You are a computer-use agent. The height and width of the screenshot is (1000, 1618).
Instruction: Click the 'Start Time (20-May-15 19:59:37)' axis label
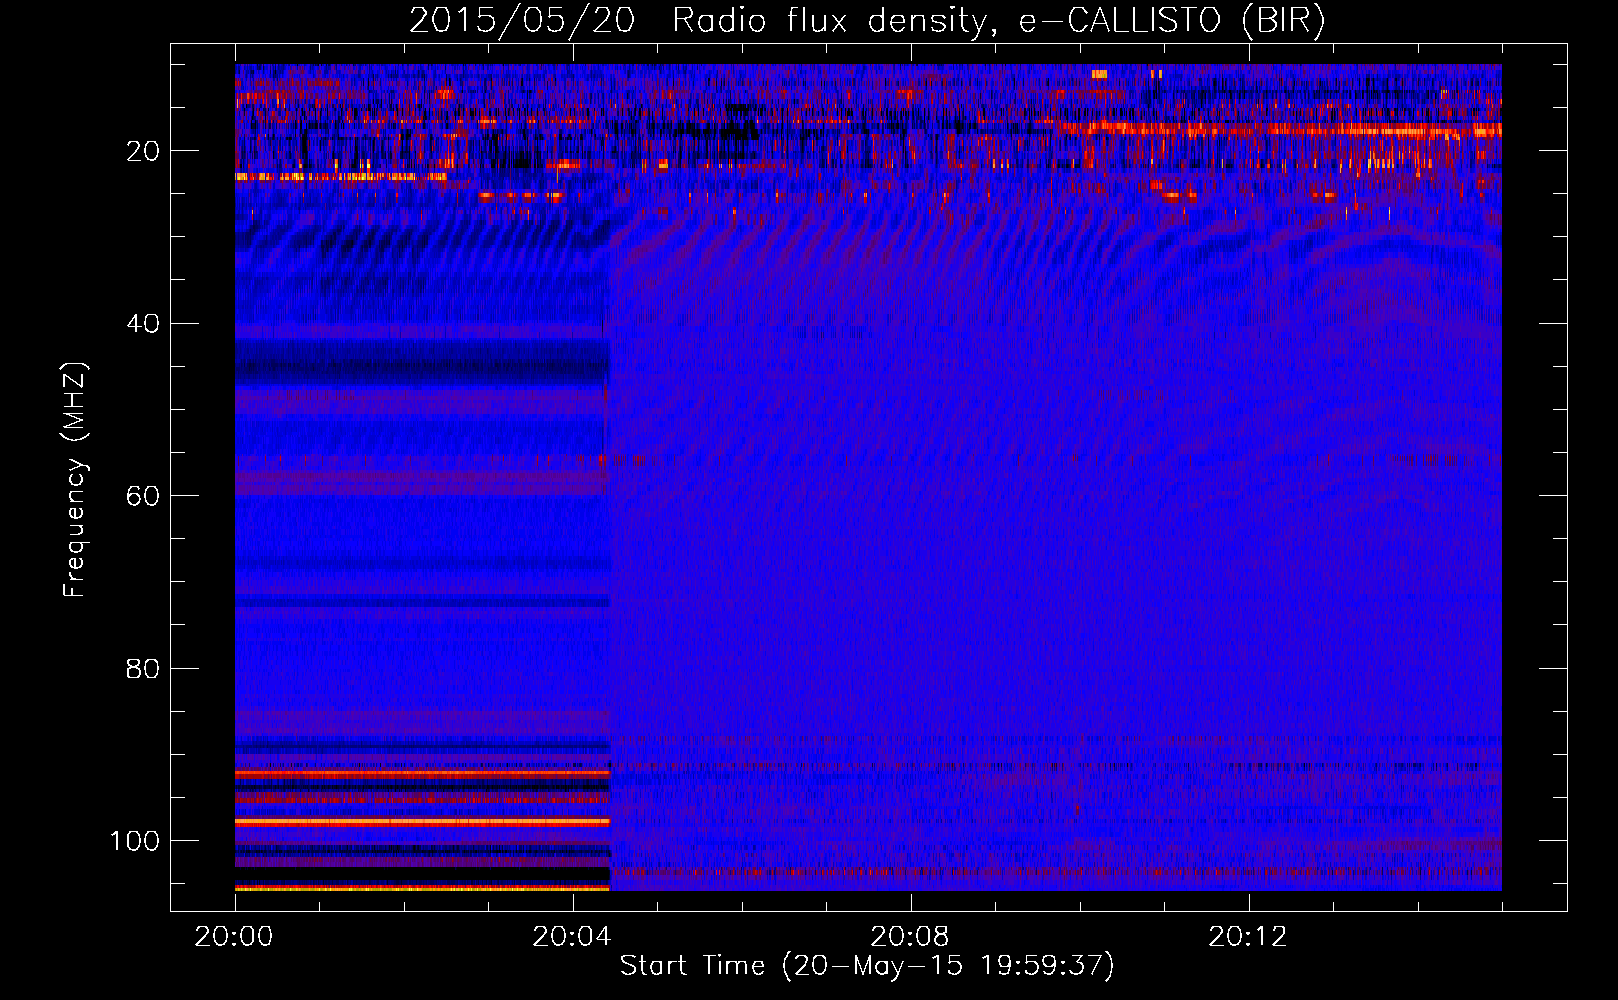point(867,966)
